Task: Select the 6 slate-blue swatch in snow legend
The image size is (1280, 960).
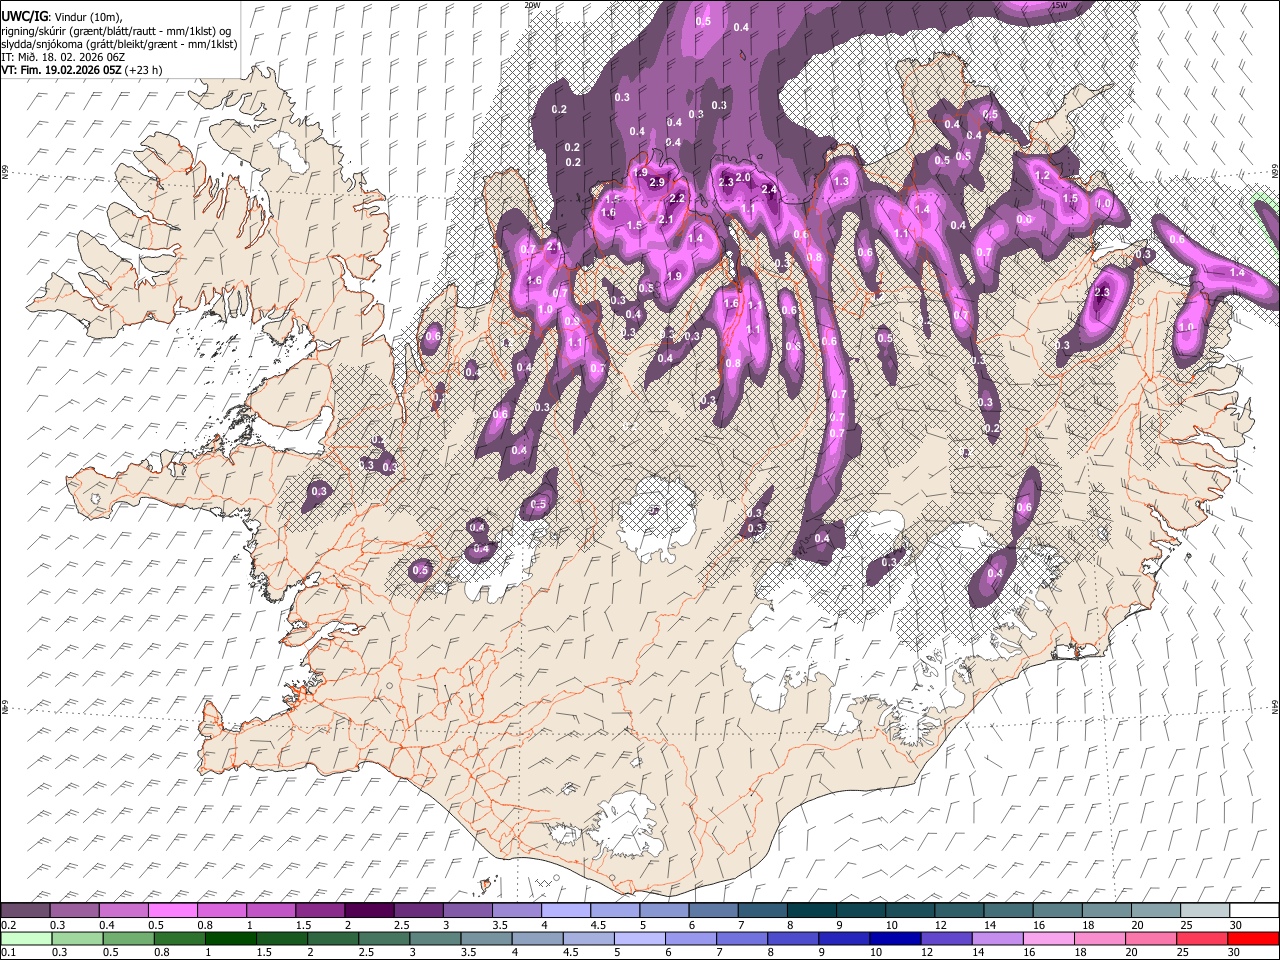Action: [713, 911]
